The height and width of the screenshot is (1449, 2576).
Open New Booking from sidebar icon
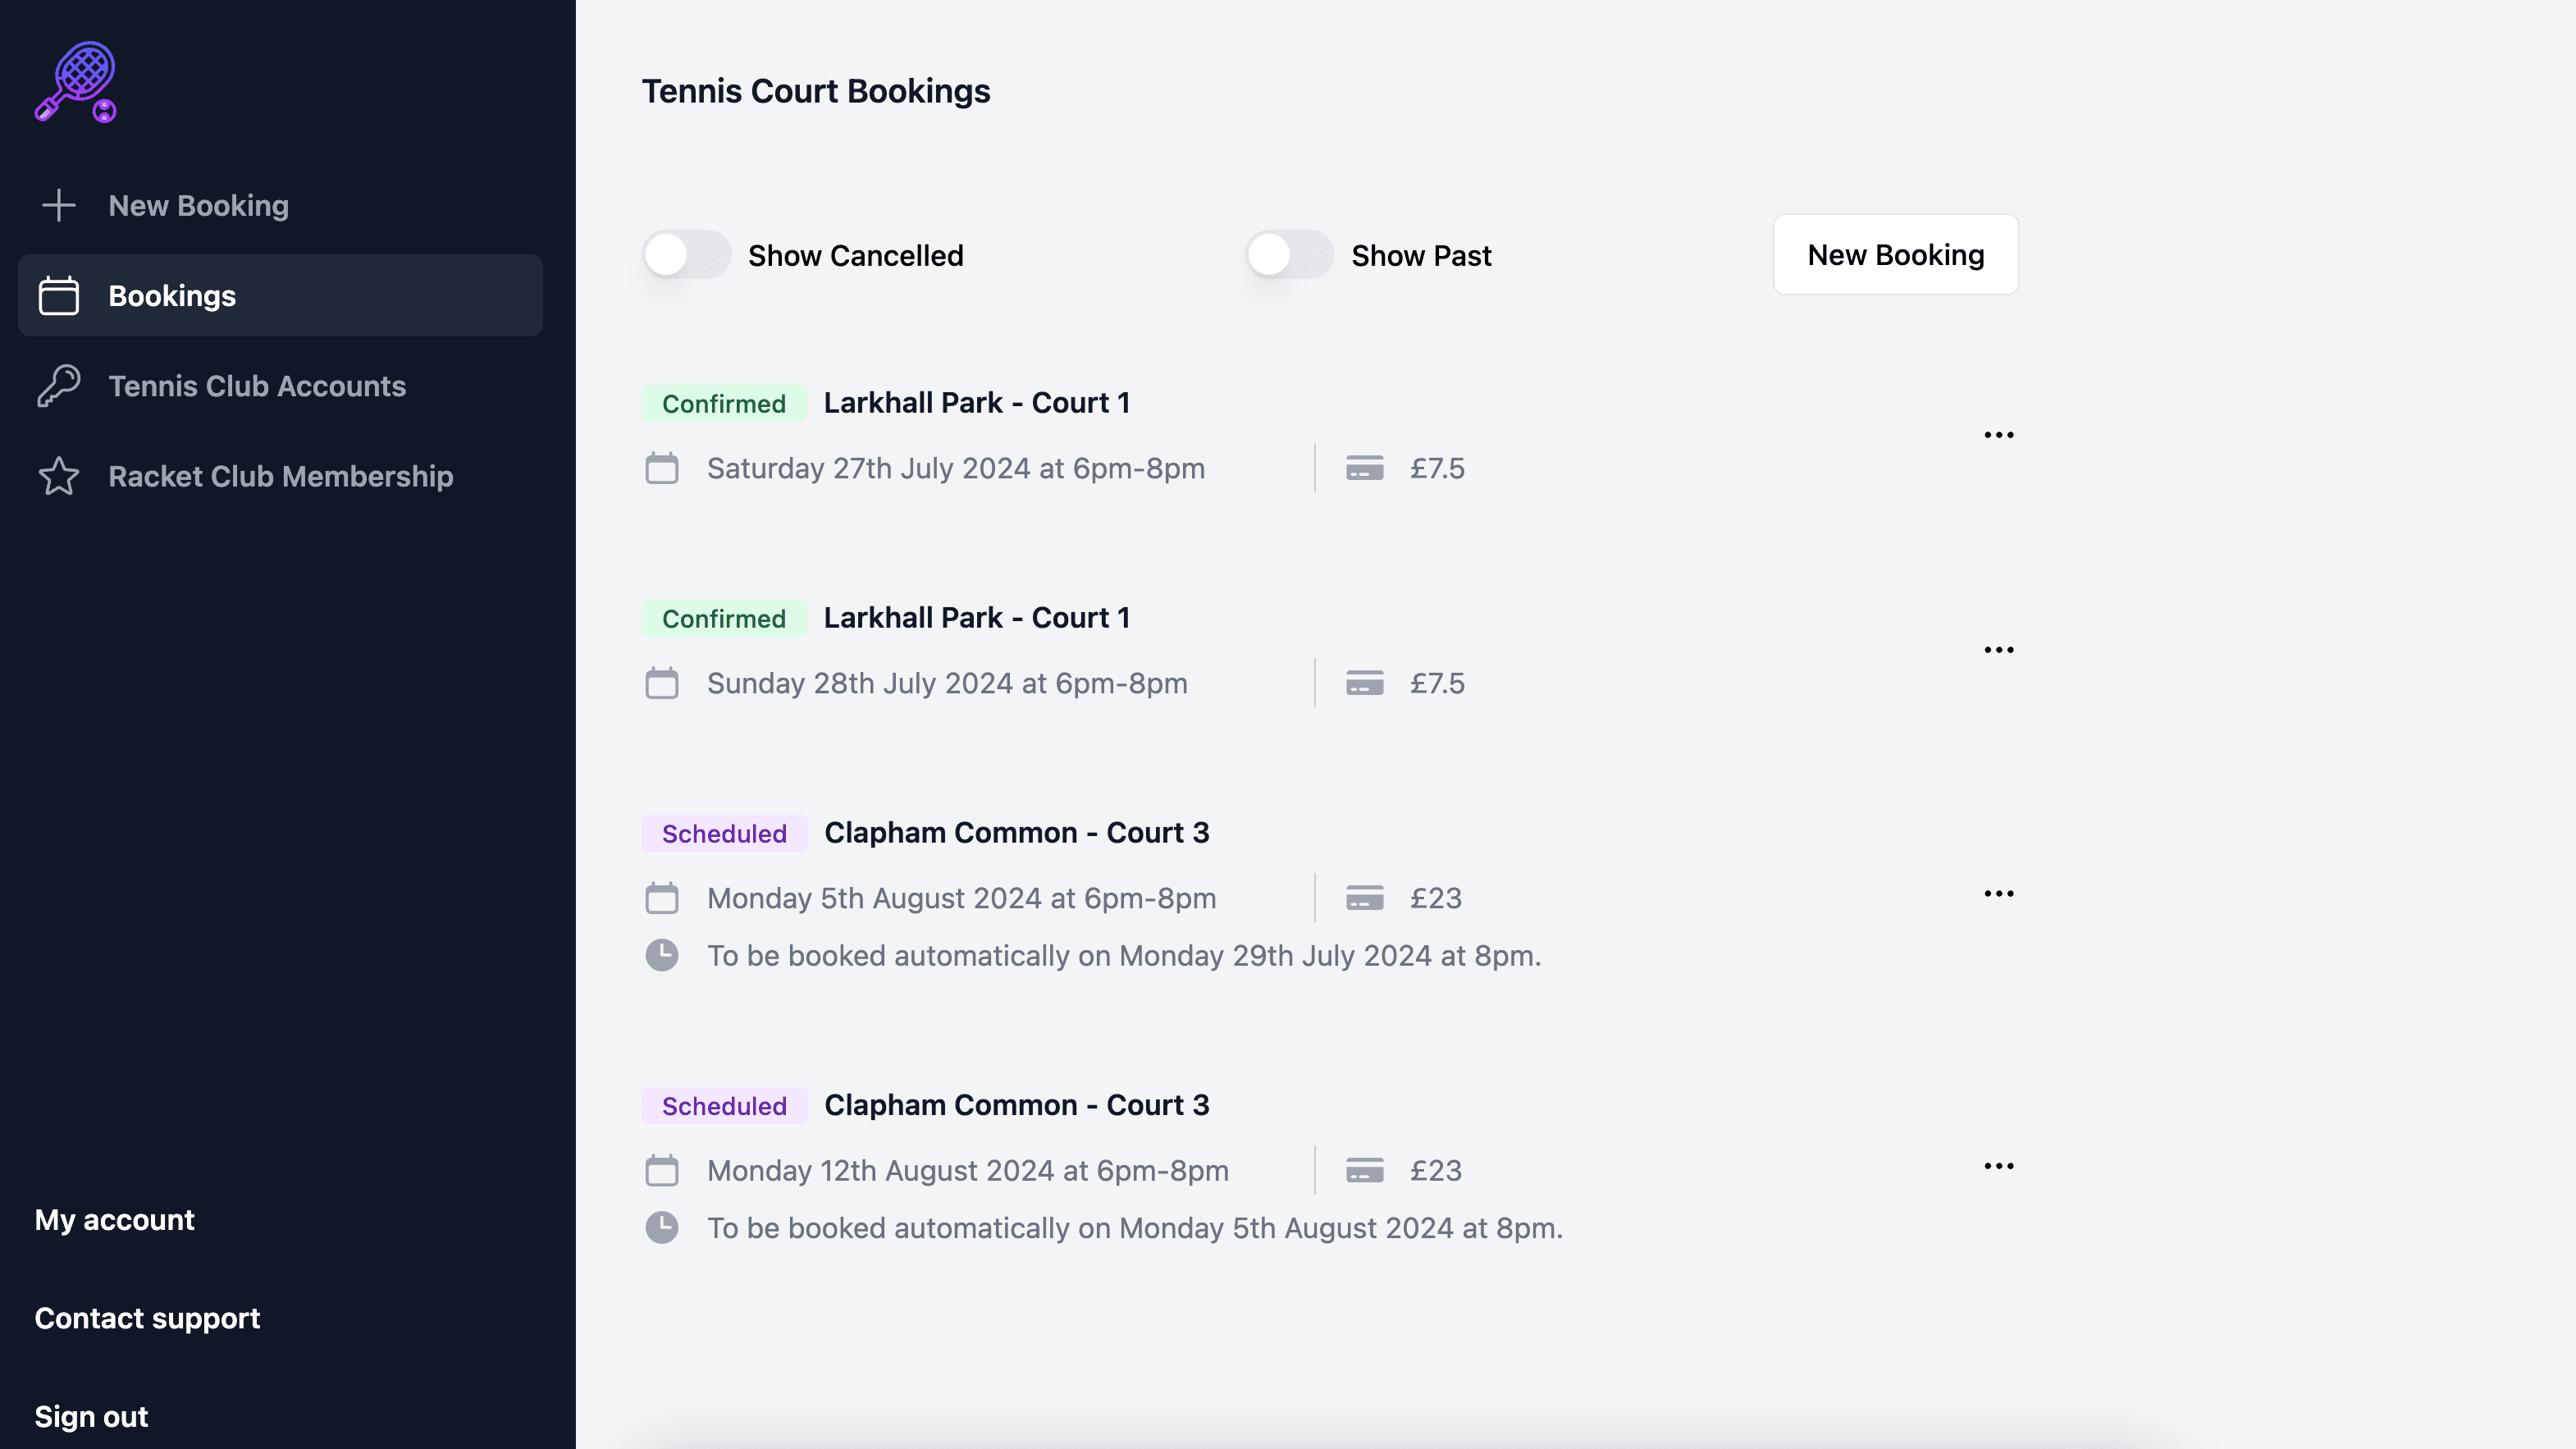point(58,203)
